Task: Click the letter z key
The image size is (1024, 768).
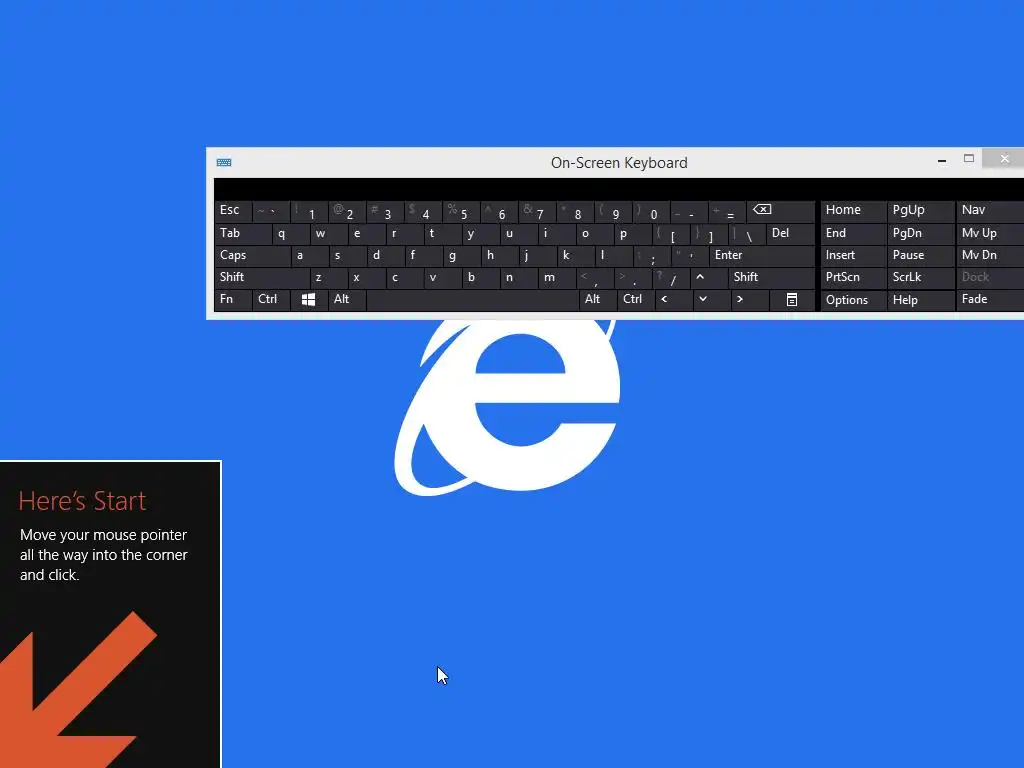Action: tap(328, 278)
